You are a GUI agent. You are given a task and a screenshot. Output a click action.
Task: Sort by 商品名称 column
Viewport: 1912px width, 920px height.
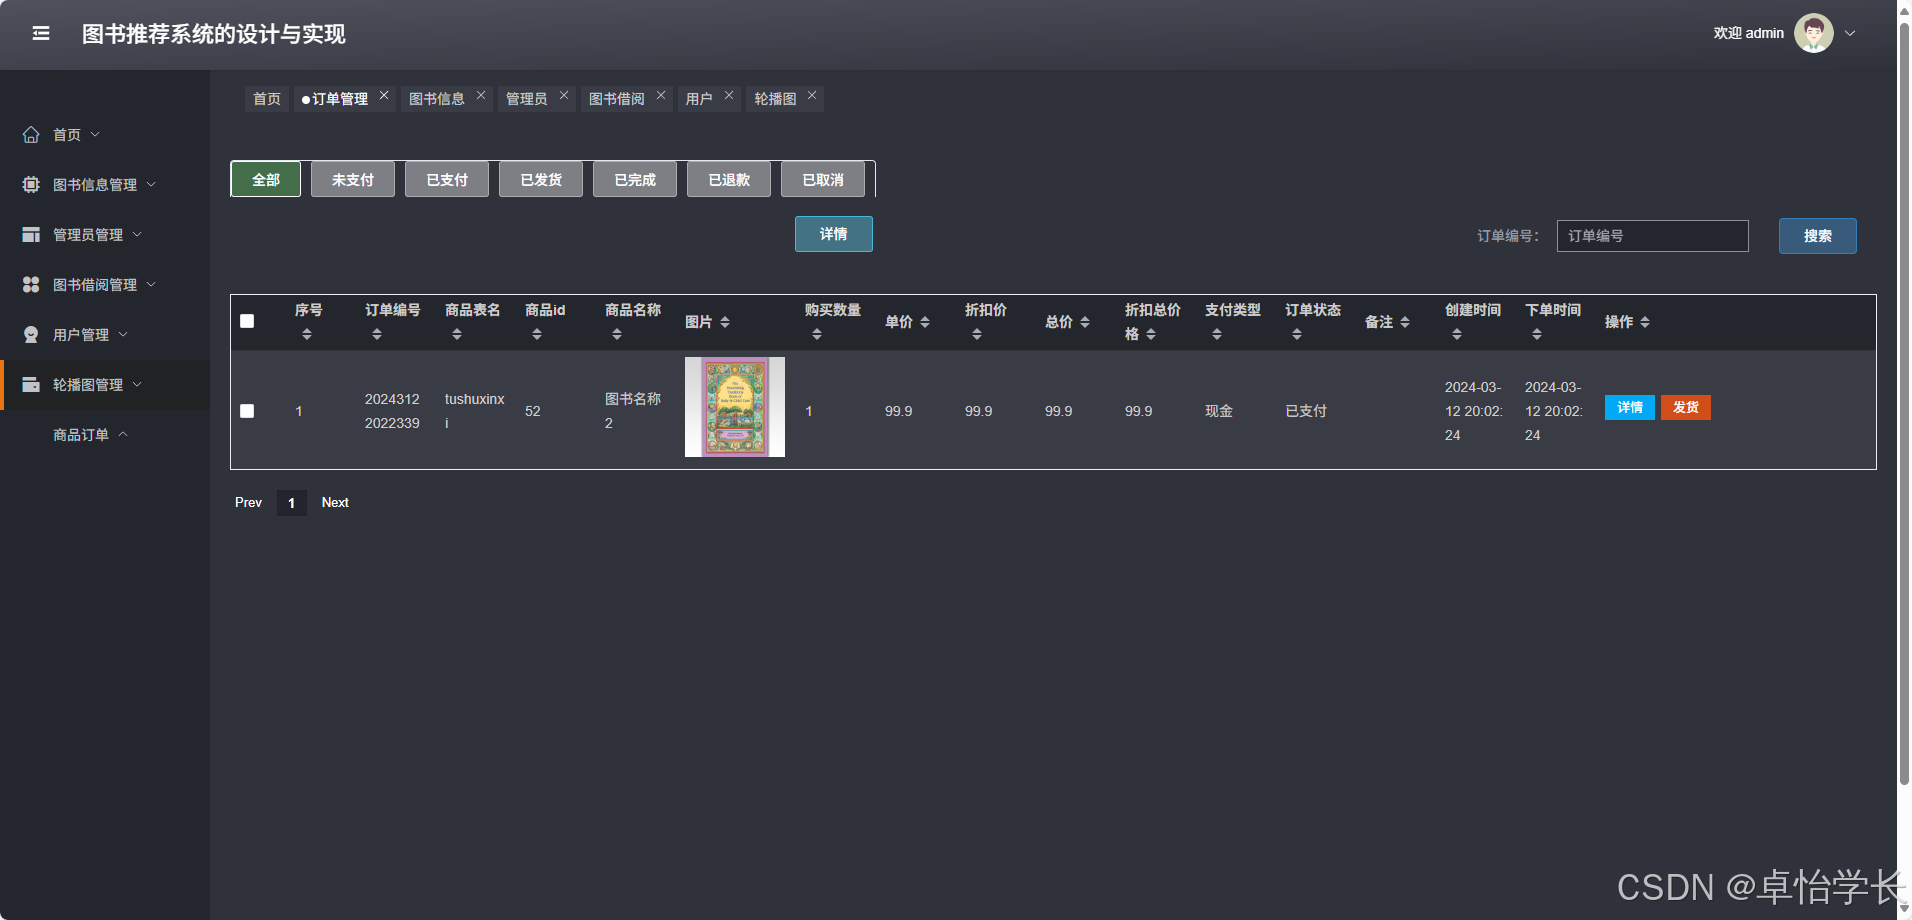tap(617, 334)
